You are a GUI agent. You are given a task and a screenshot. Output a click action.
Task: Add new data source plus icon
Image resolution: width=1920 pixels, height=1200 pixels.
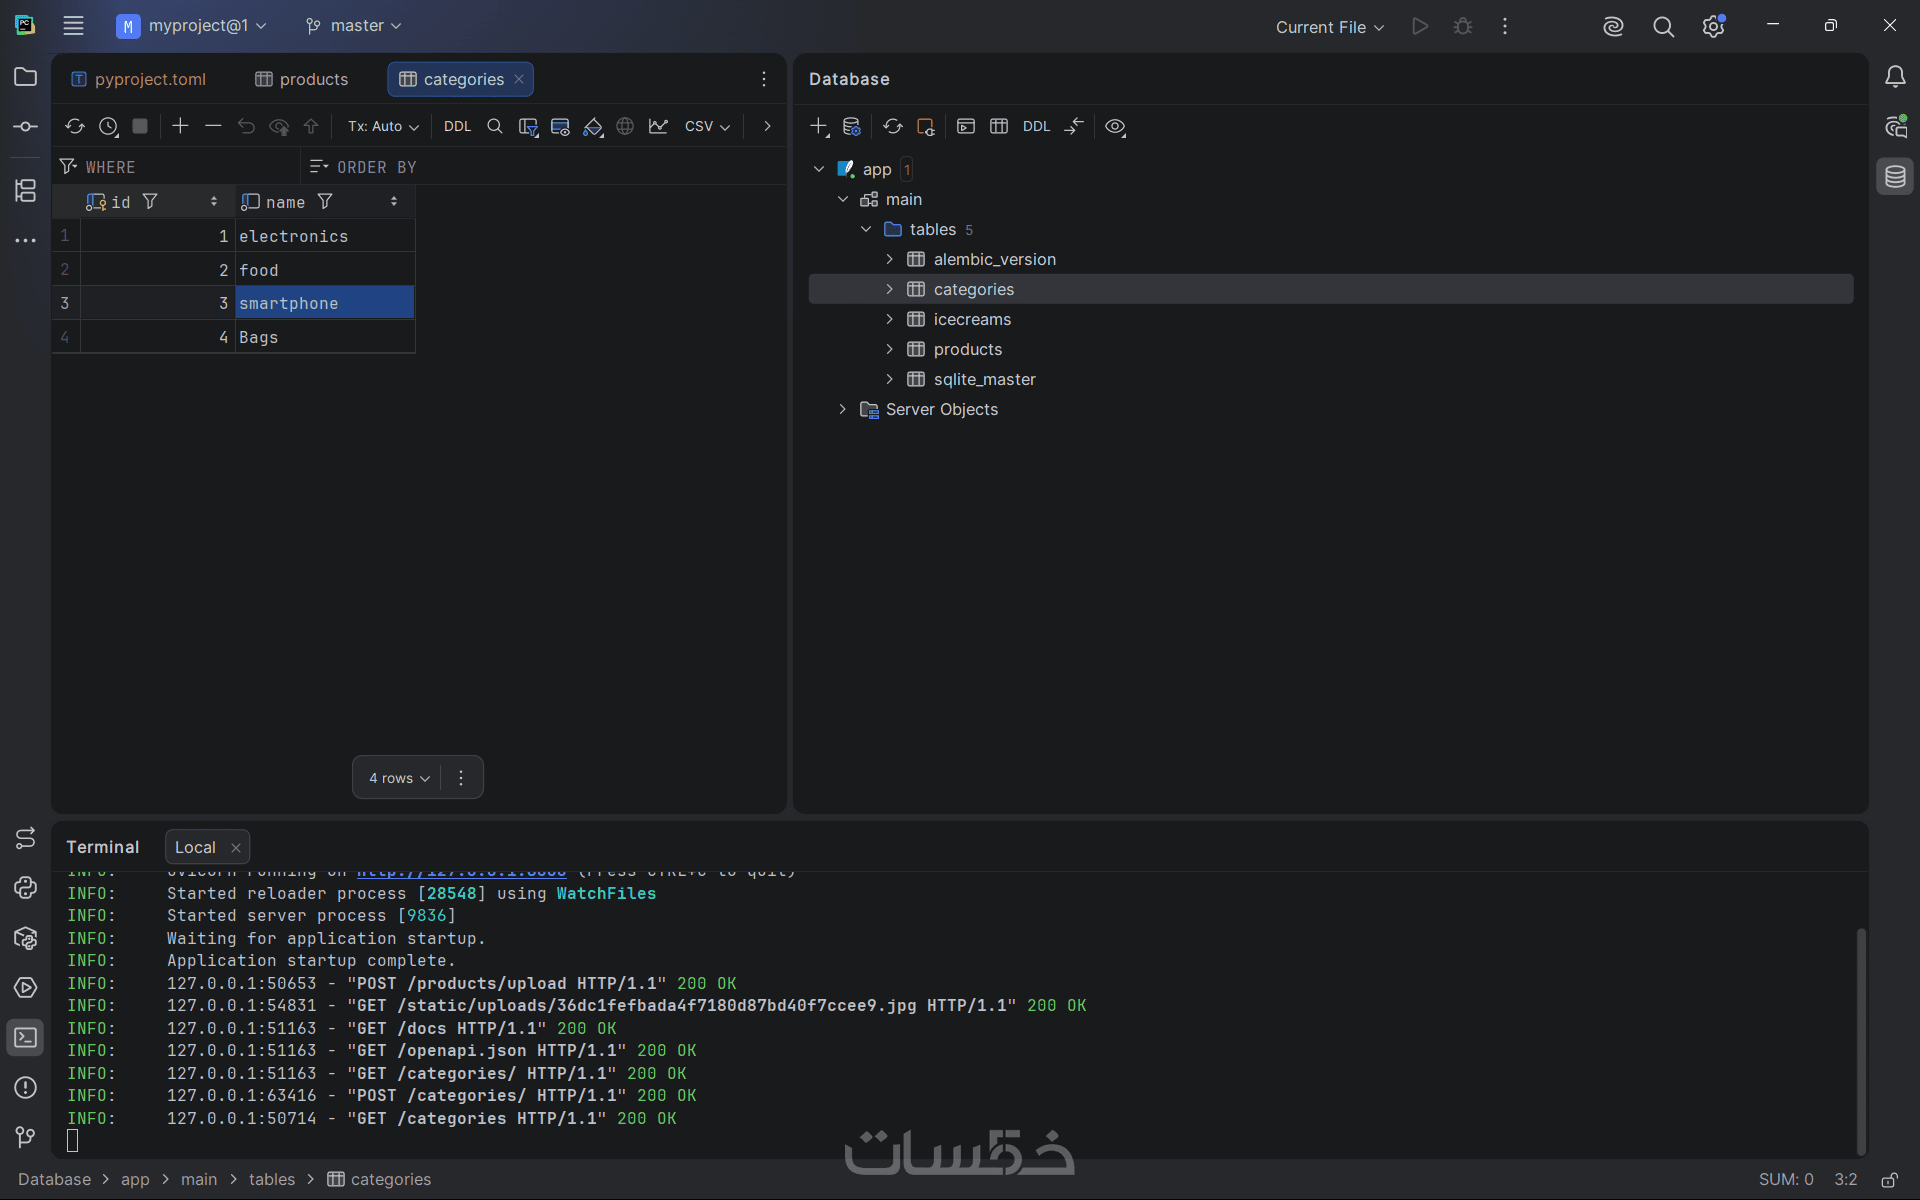coord(819,126)
